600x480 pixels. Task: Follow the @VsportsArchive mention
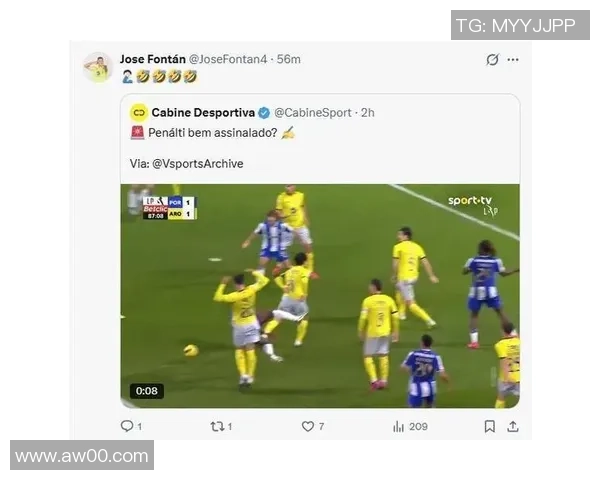point(197,163)
